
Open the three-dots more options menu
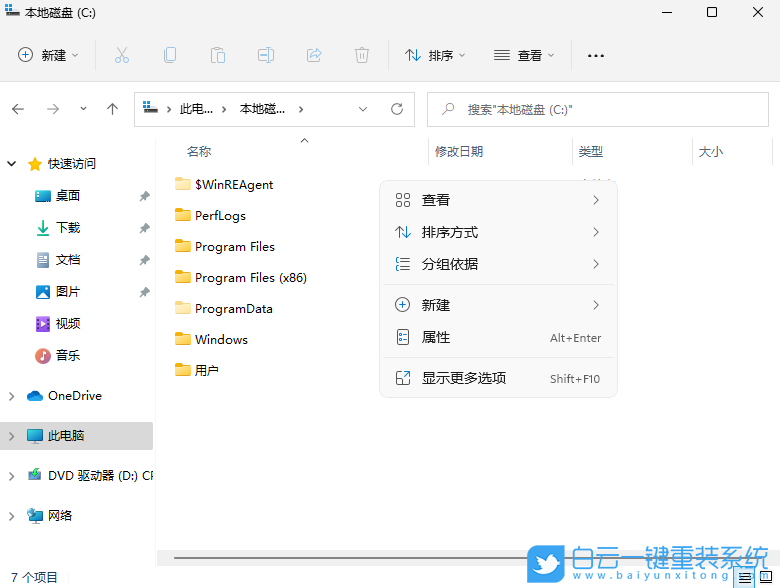[595, 56]
